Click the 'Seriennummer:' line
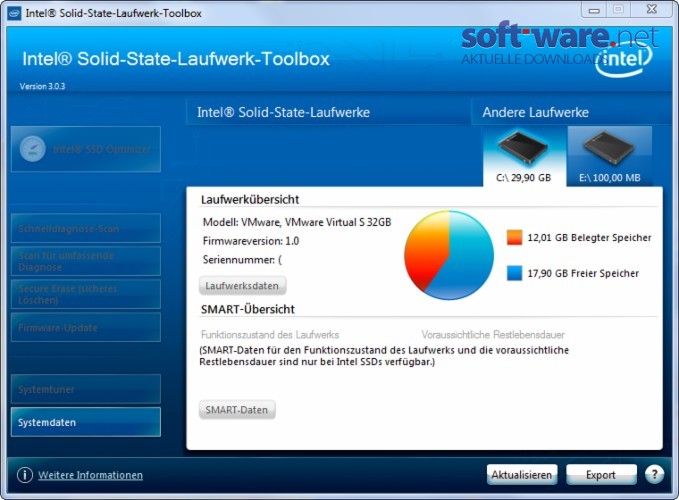Image resolution: width=679 pixels, height=500 pixels. click(242, 260)
